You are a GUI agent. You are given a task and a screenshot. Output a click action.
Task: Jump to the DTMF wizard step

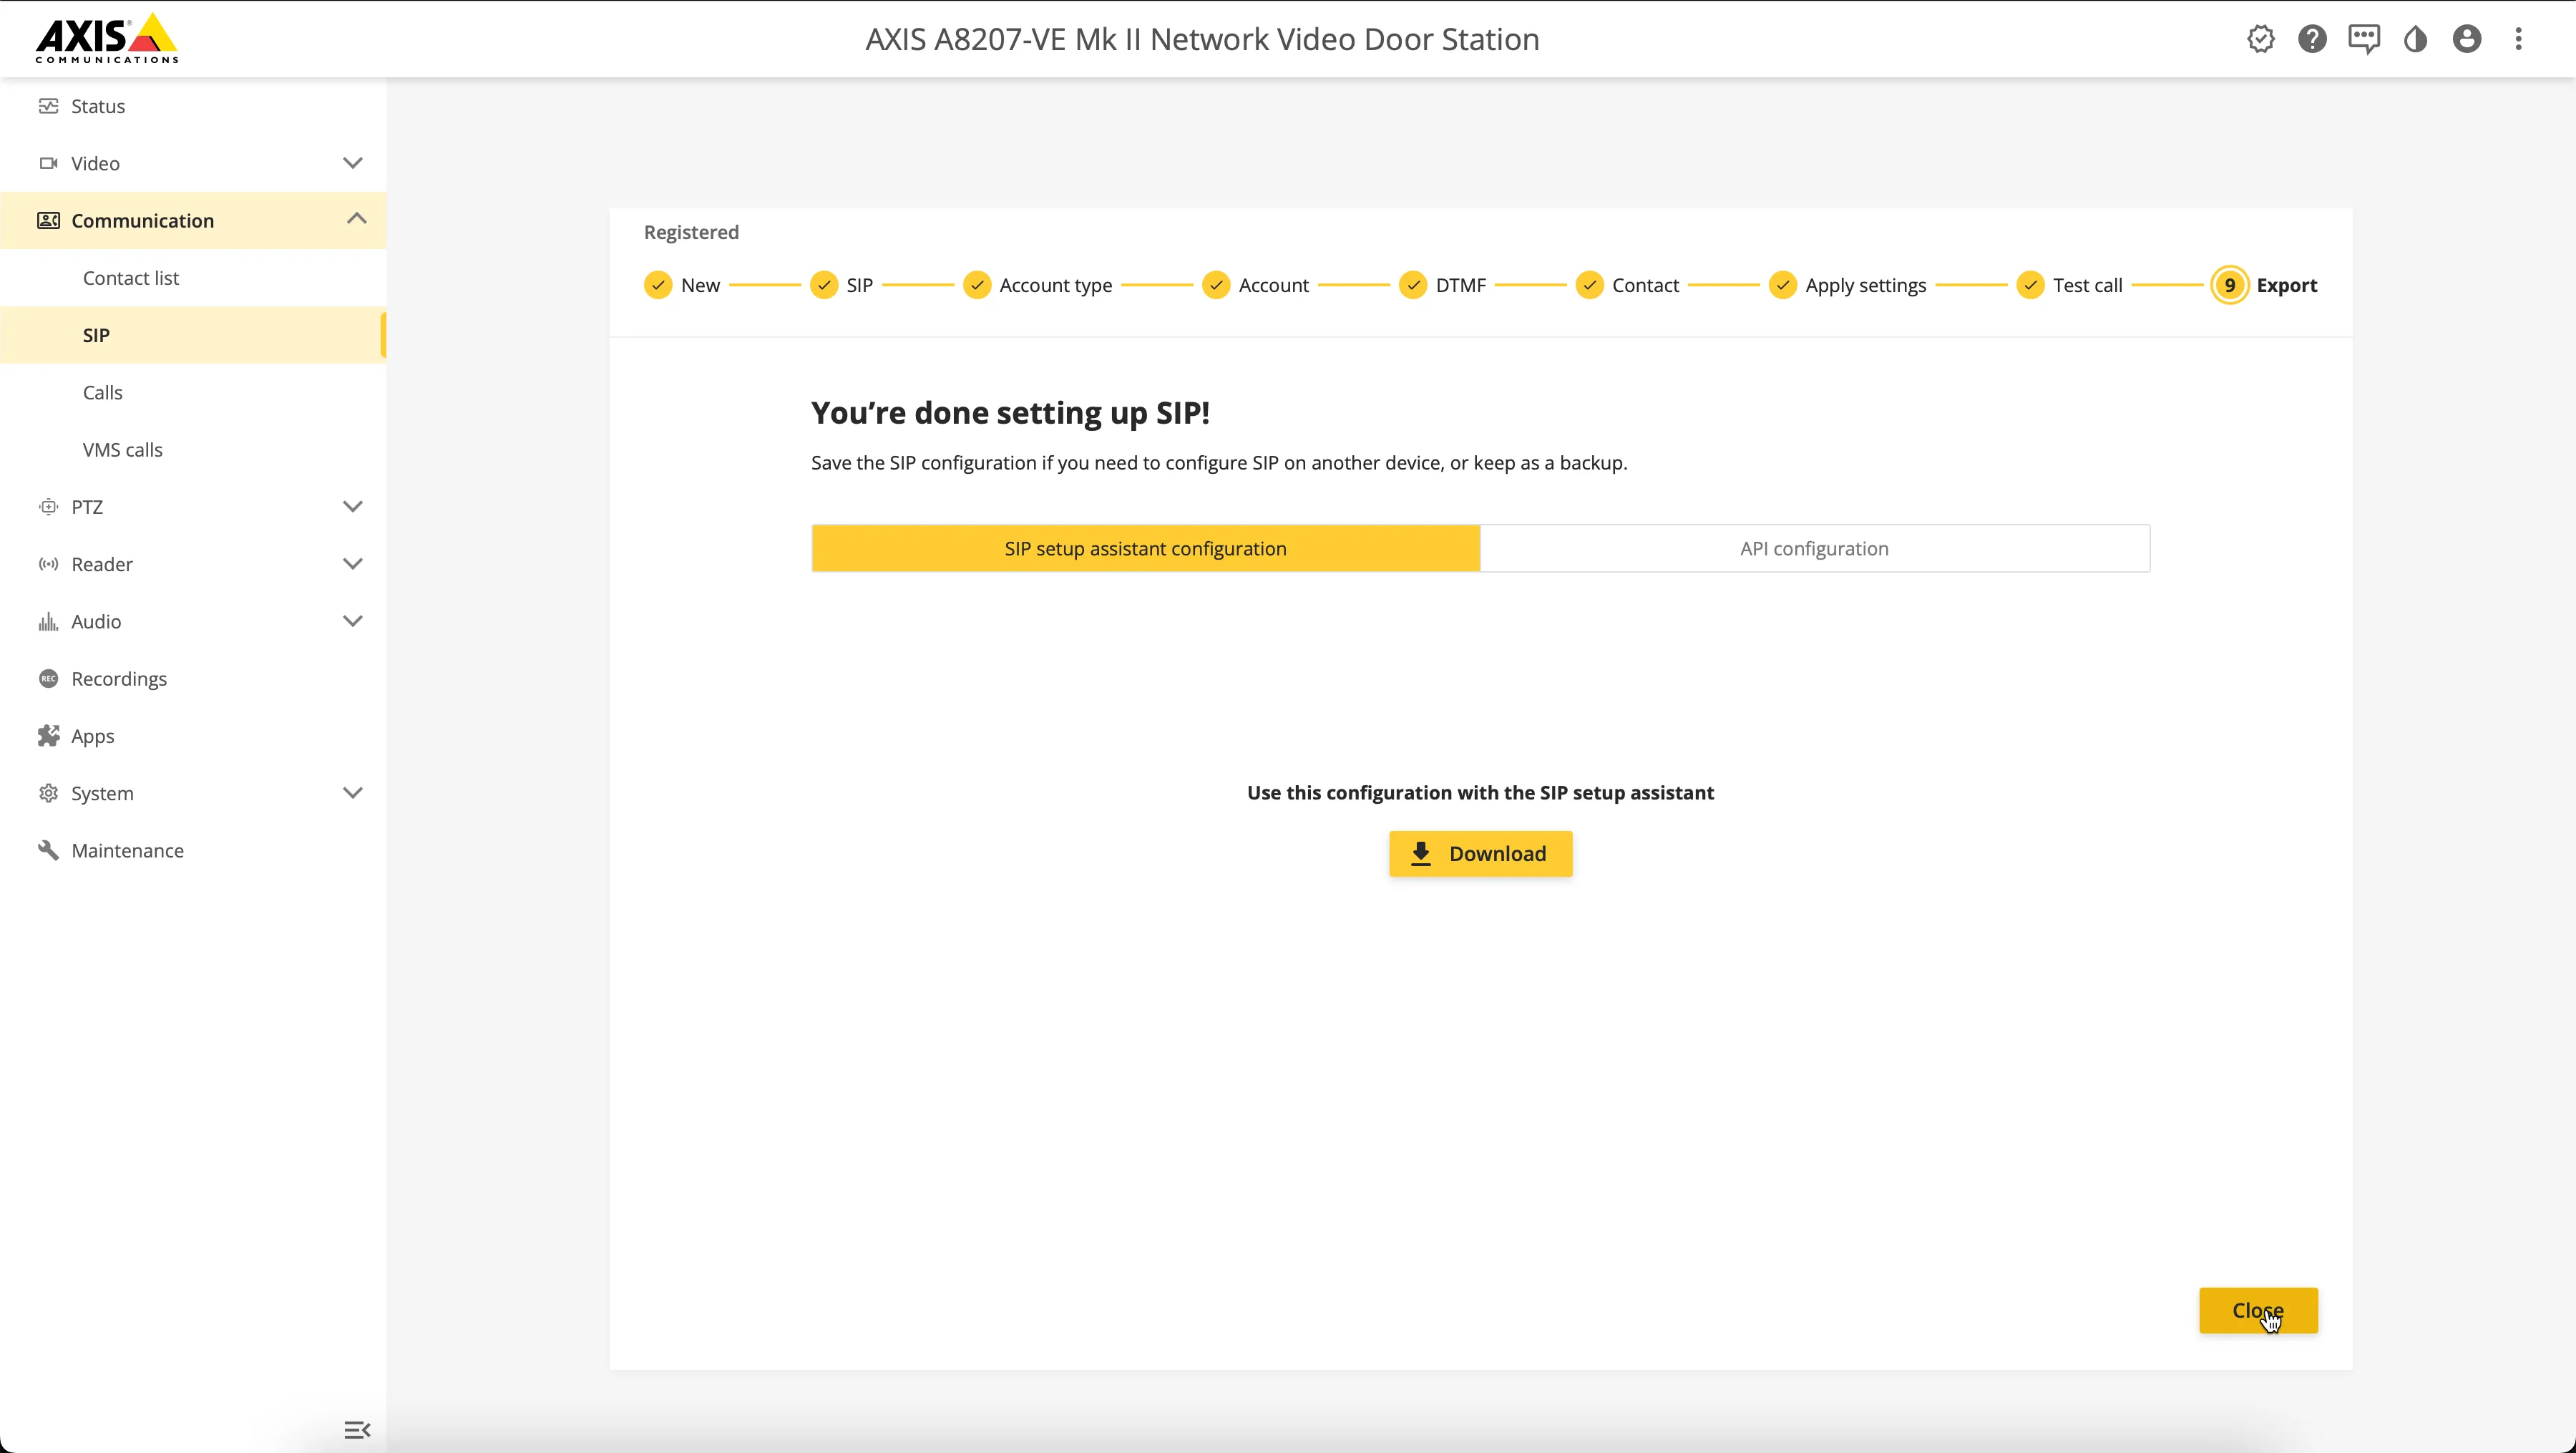1443,285
